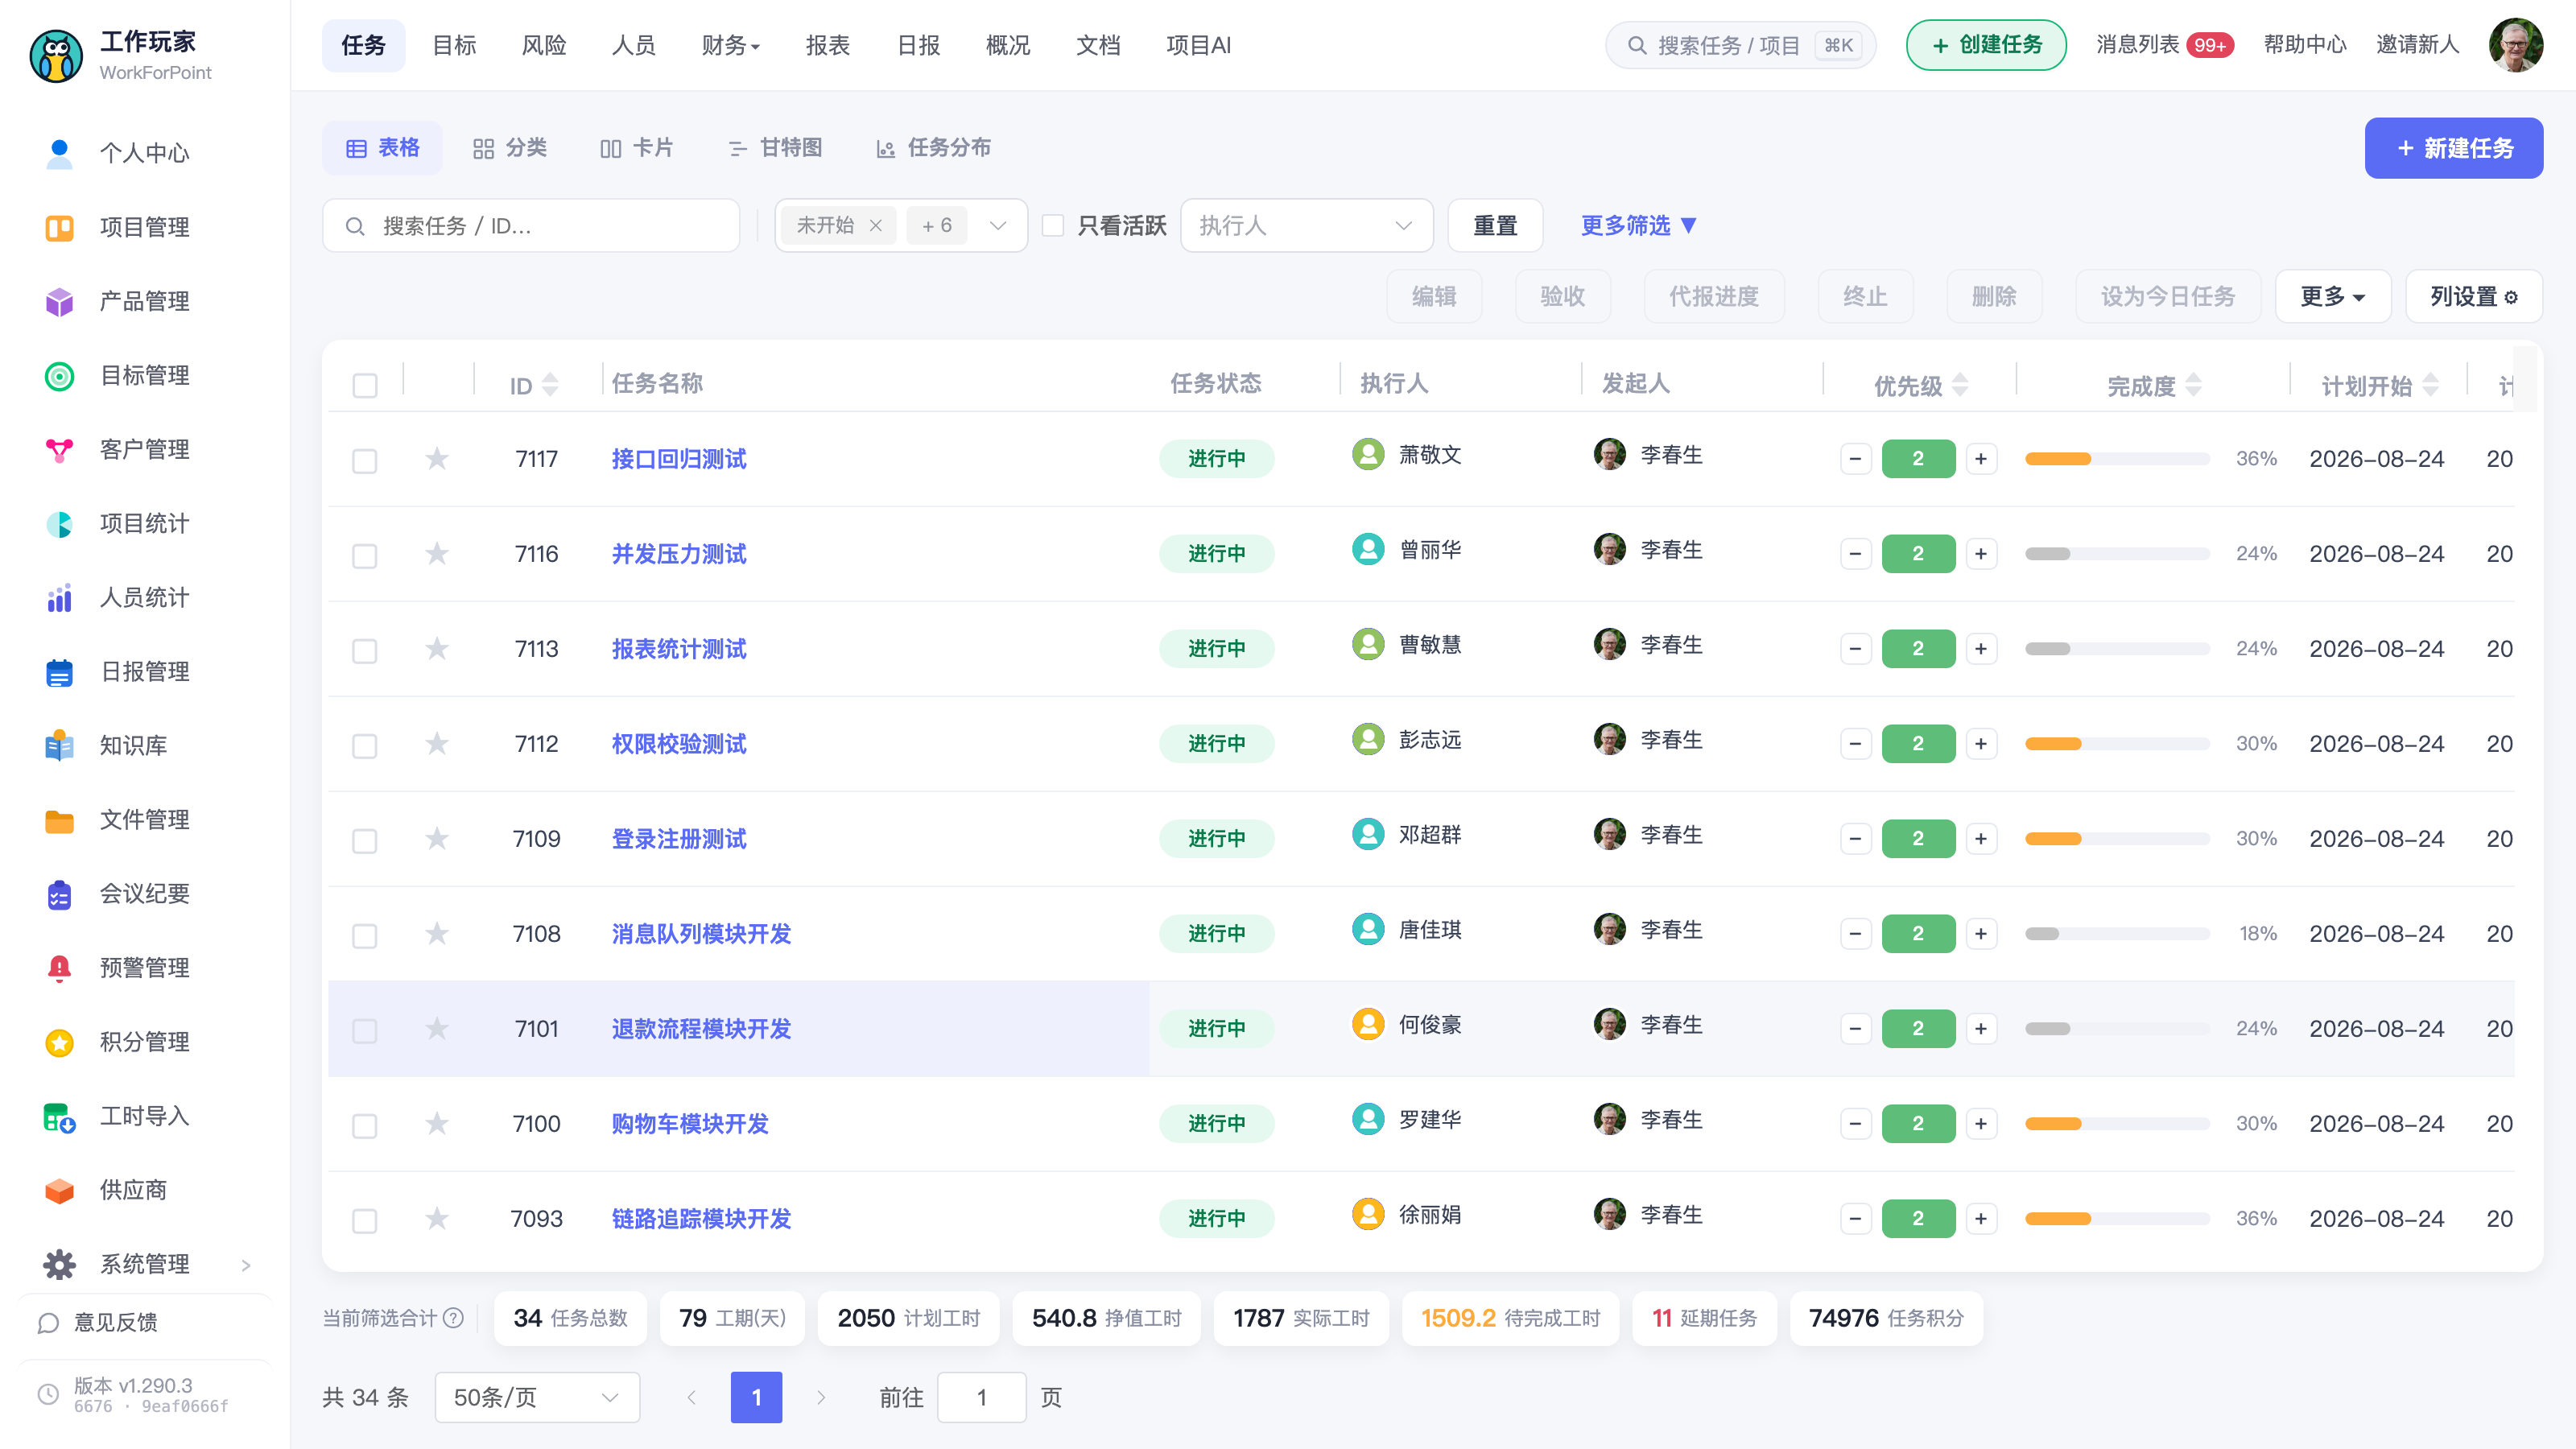Open the 执行人 filter dropdown
This screenshot has height=1449, width=2576.
pyautogui.click(x=1306, y=225)
